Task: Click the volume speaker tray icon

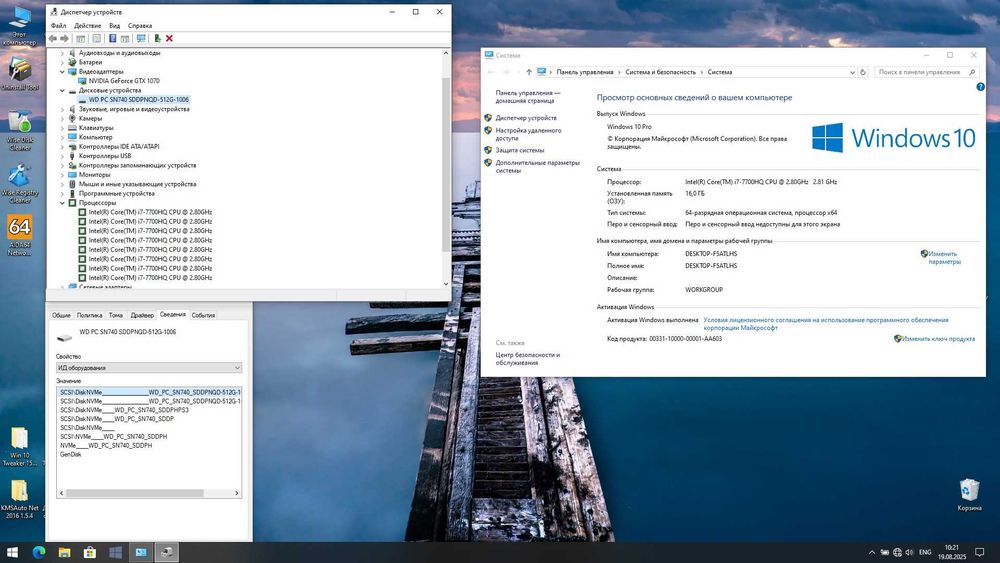Action: coord(909,552)
